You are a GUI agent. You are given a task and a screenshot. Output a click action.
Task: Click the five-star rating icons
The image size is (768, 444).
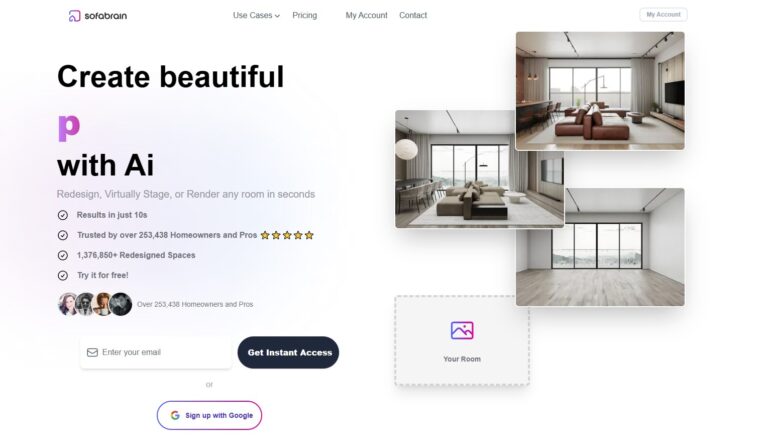tap(287, 235)
